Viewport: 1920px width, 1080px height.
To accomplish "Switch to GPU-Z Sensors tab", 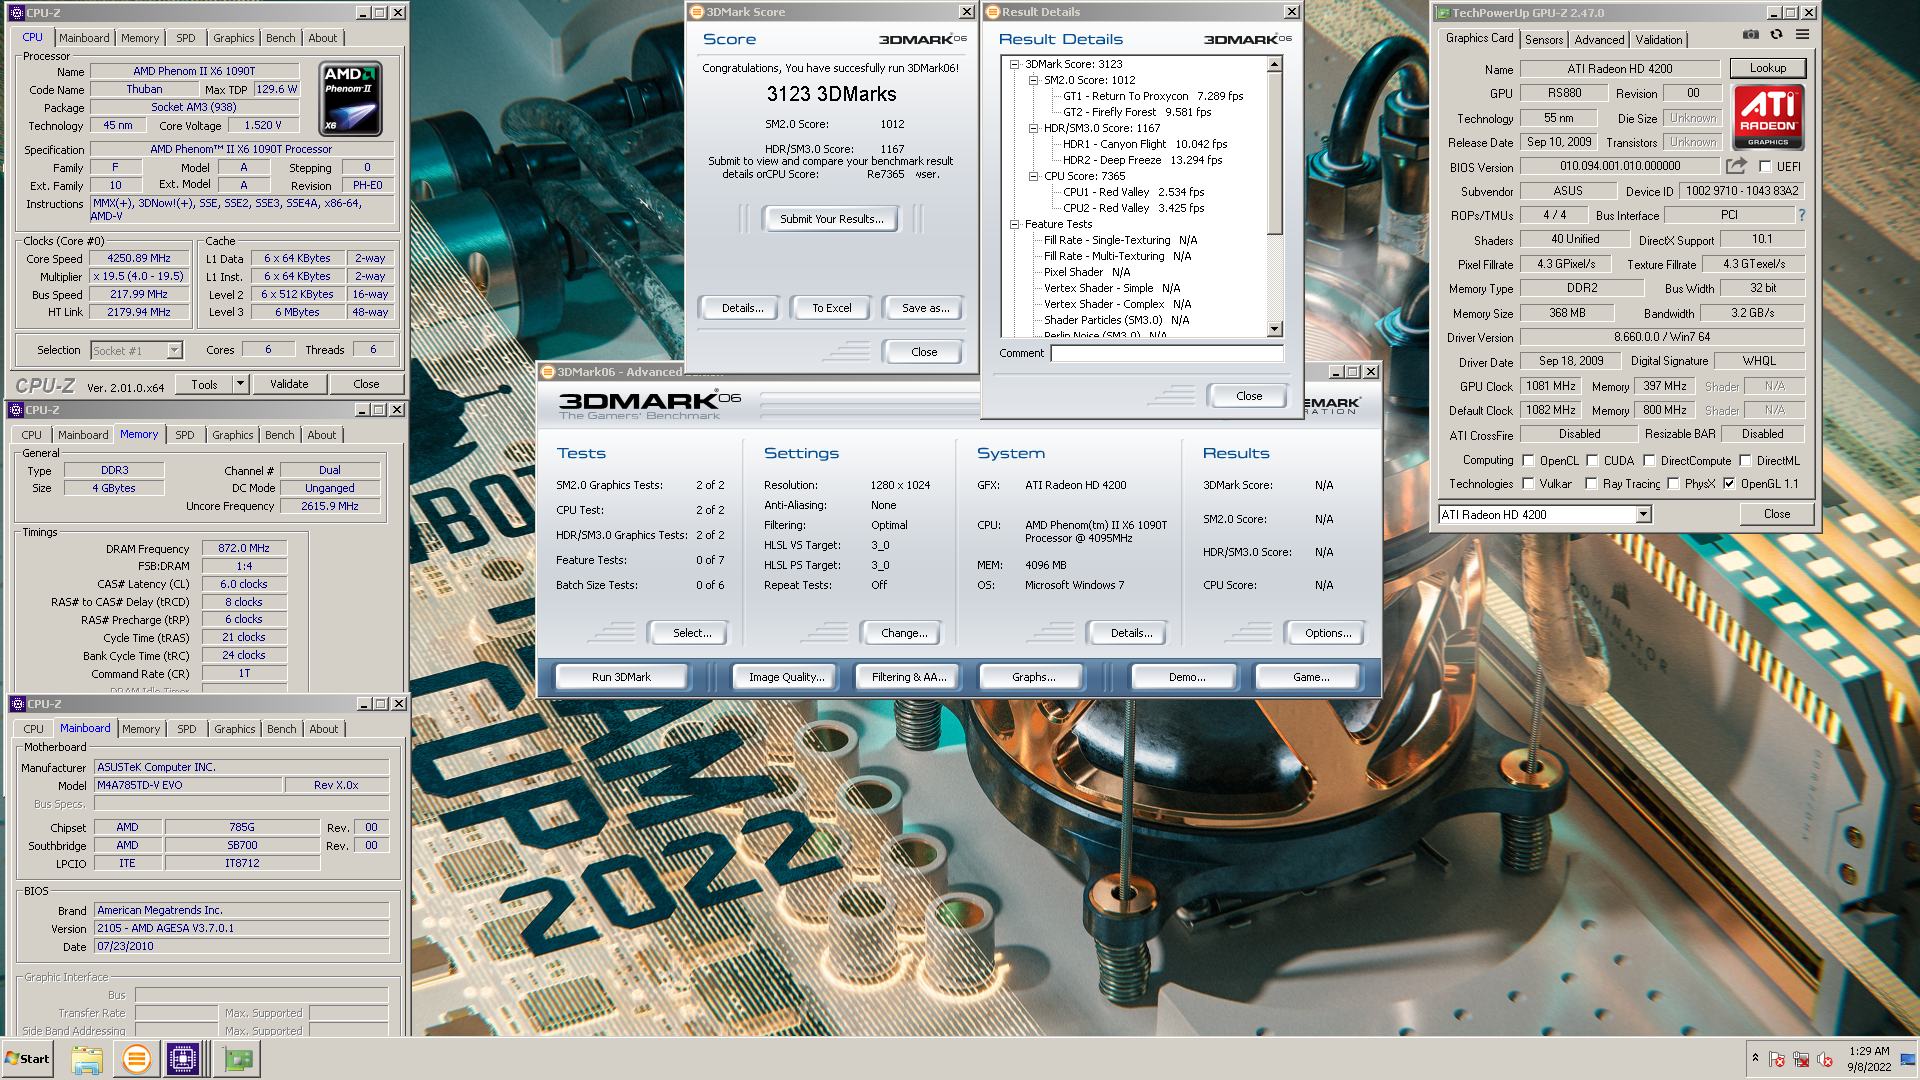I will pyautogui.click(x=1543, y=40).
